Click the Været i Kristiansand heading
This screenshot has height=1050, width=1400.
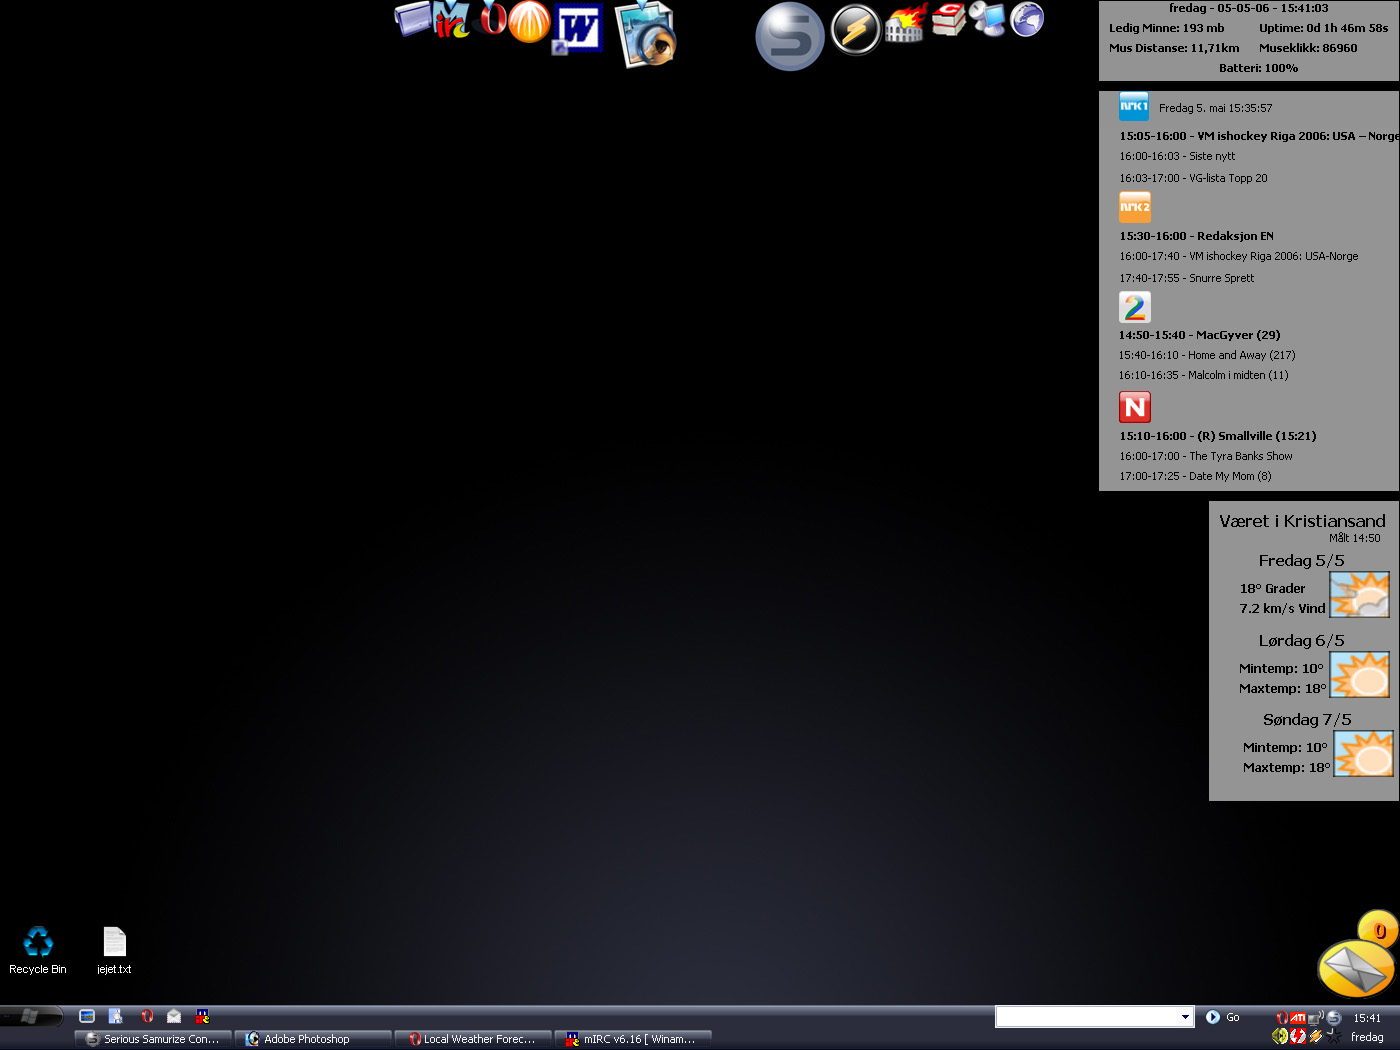point(1302,521)
